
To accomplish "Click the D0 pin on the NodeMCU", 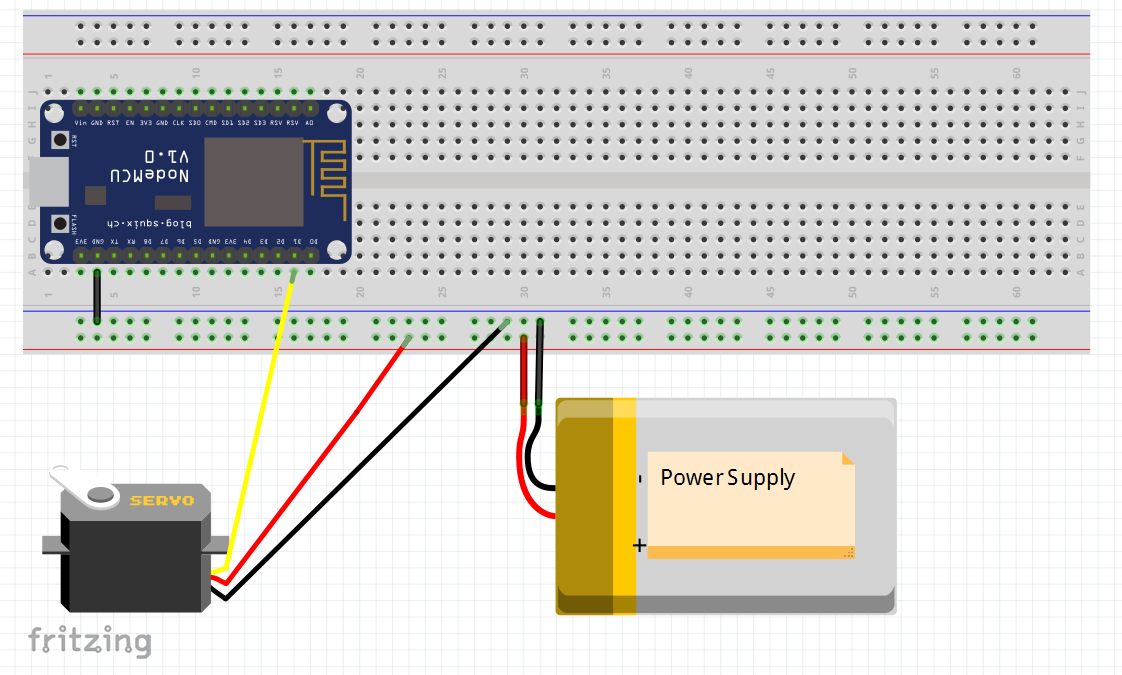I will click(311, 255).
